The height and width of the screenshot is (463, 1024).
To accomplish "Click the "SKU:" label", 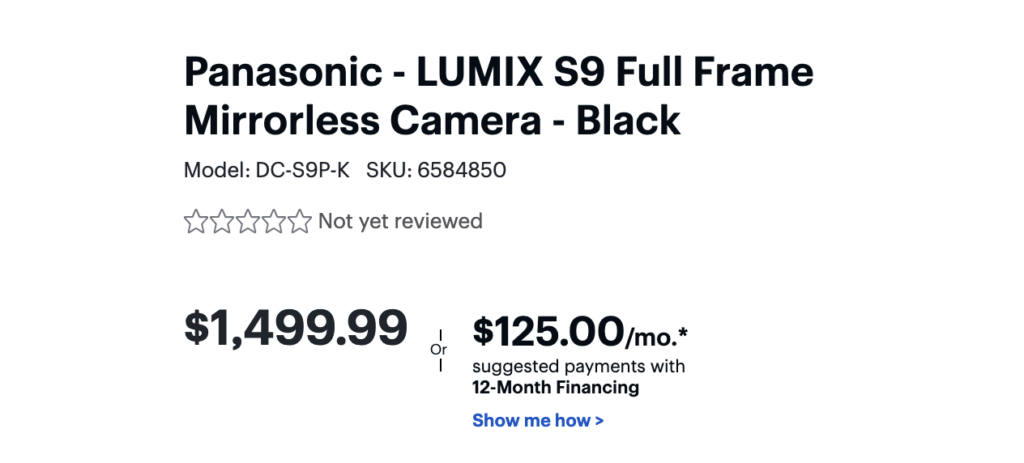I will coord(390,170).
